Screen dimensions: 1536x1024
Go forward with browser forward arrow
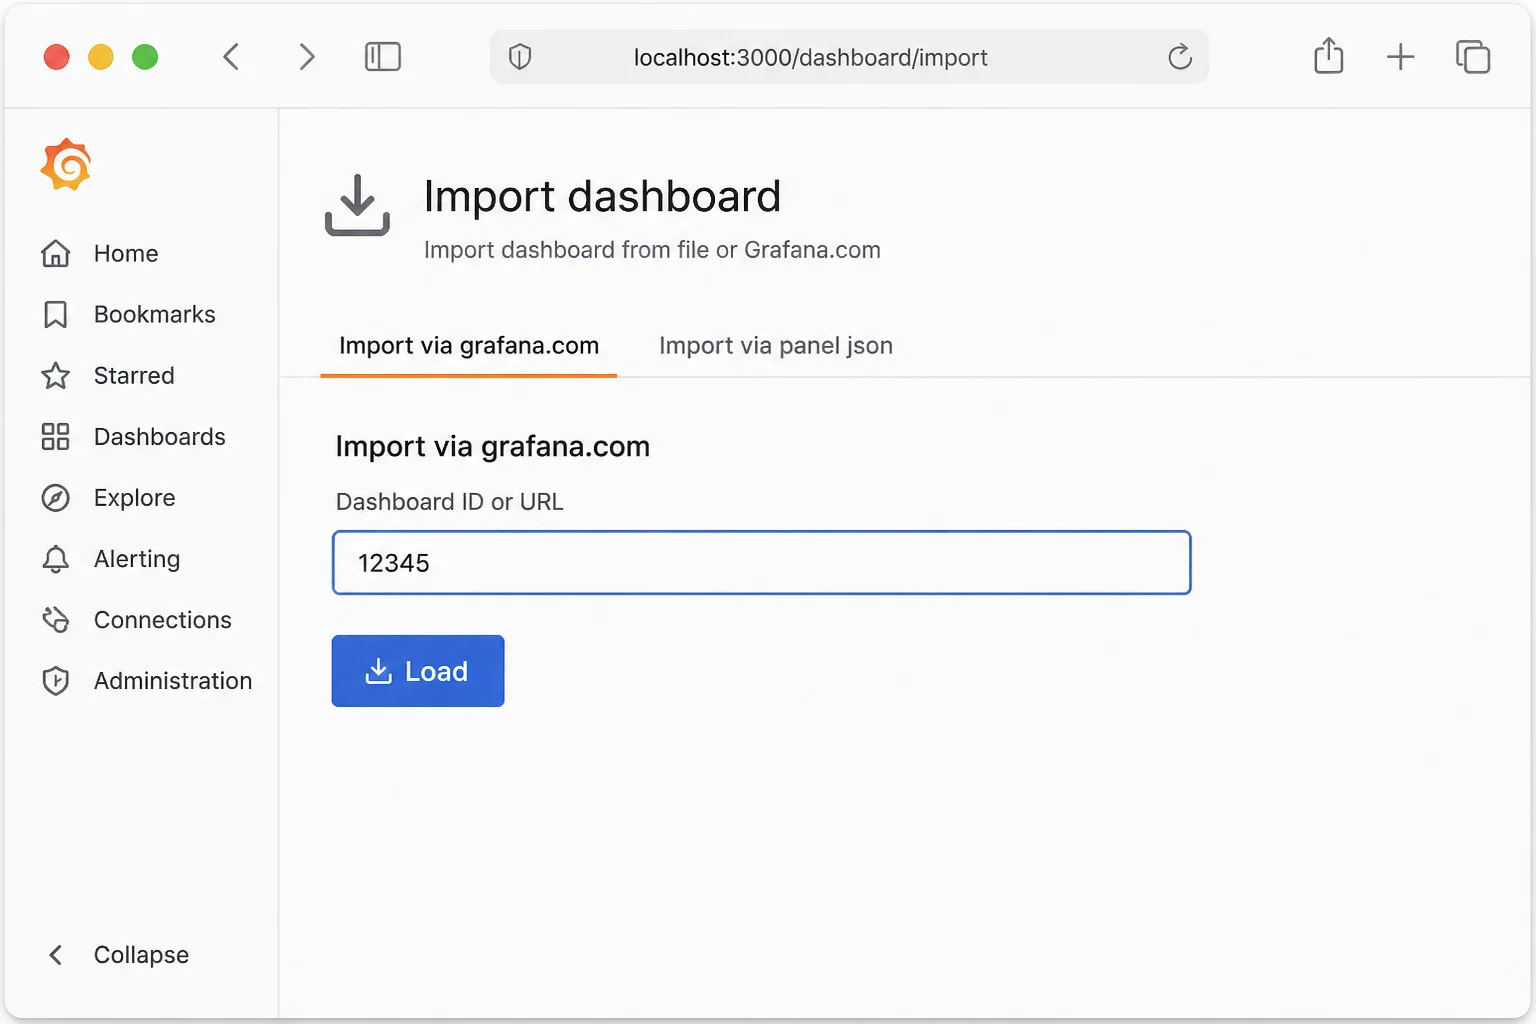[307, 57]
